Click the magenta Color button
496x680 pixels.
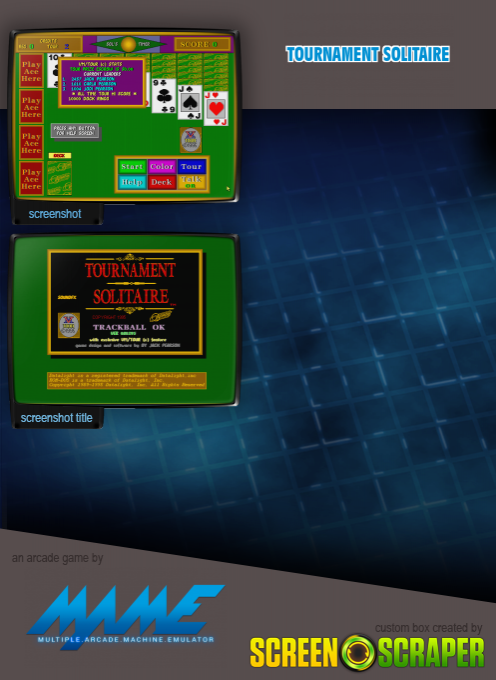(x=162, y=167)
